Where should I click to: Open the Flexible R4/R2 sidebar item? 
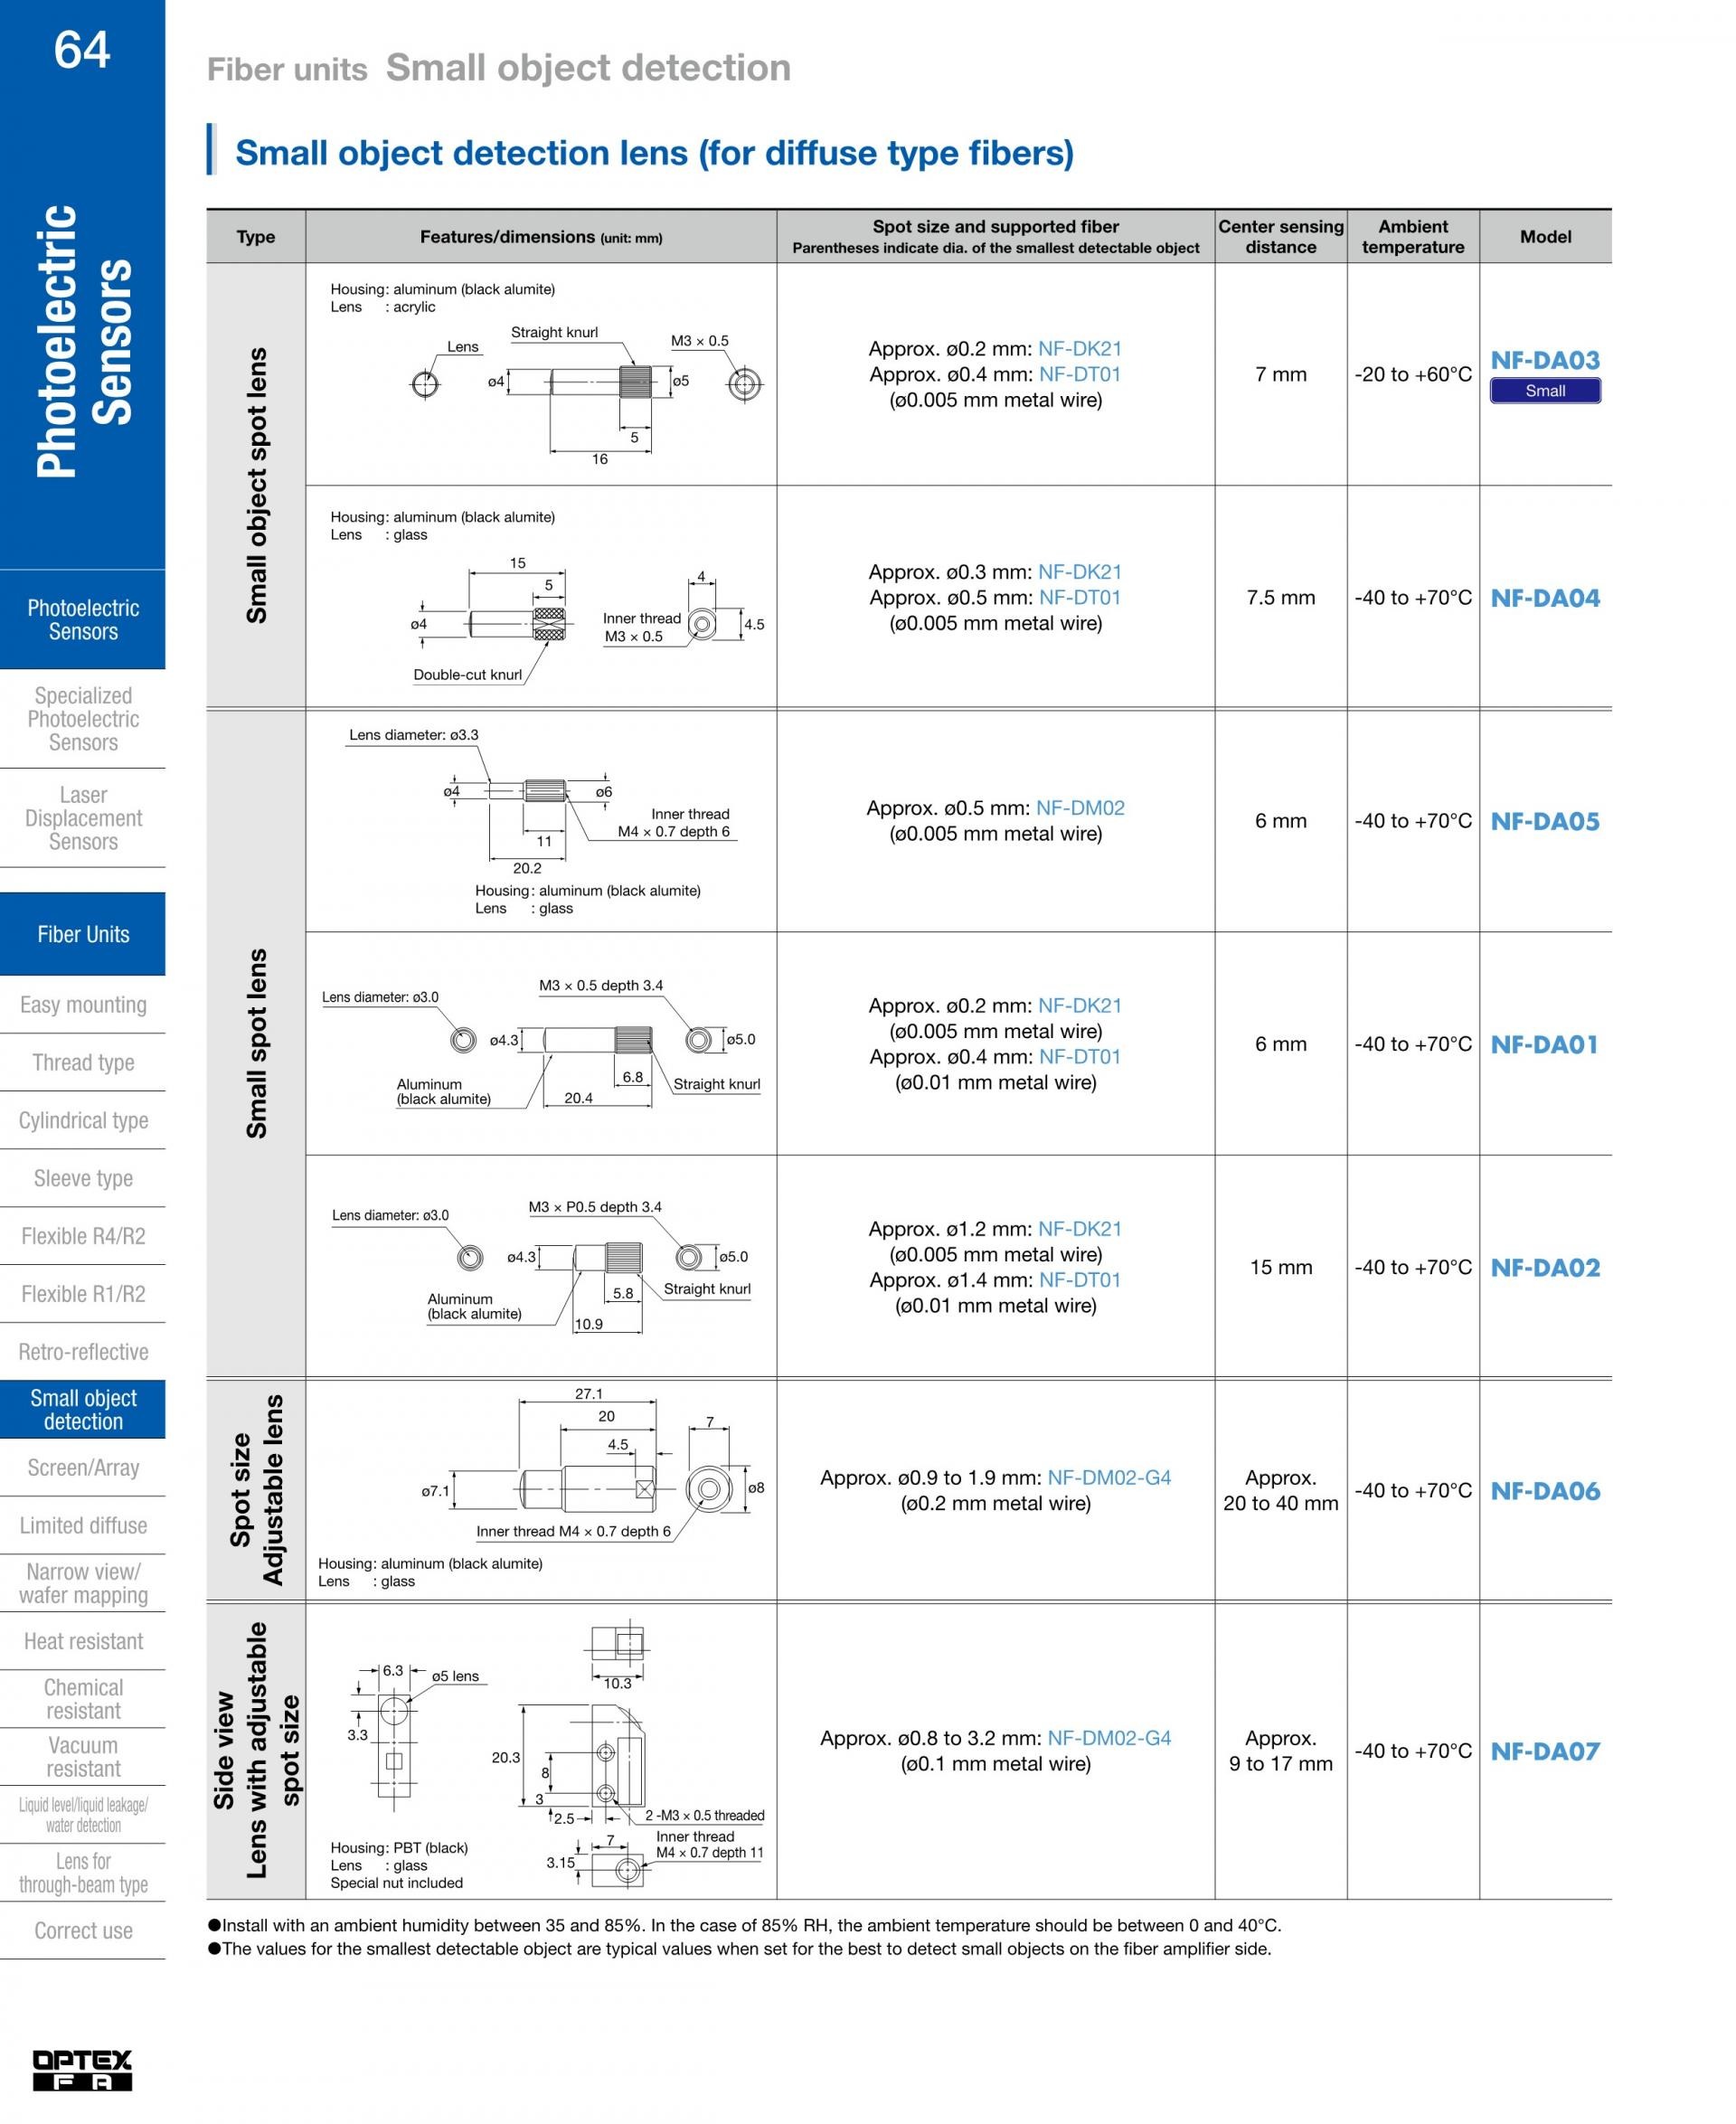[x=83, y=1236]
